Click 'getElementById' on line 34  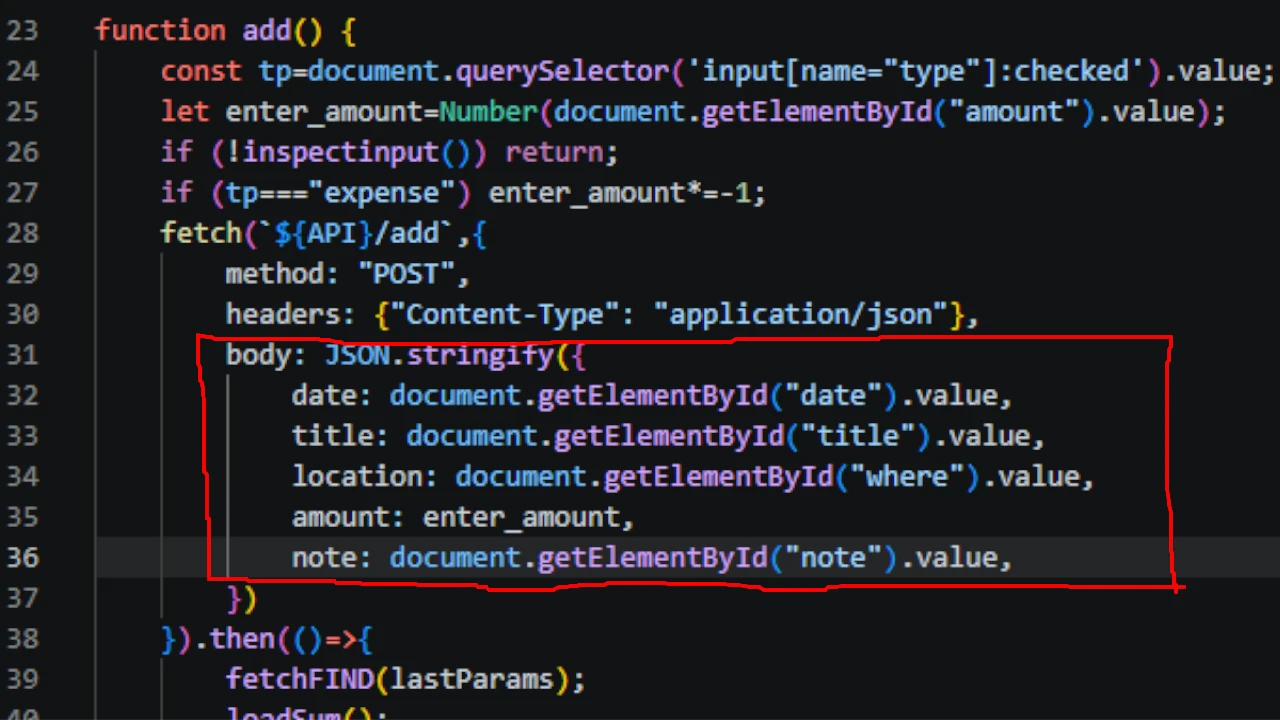(x=719, y=477)
